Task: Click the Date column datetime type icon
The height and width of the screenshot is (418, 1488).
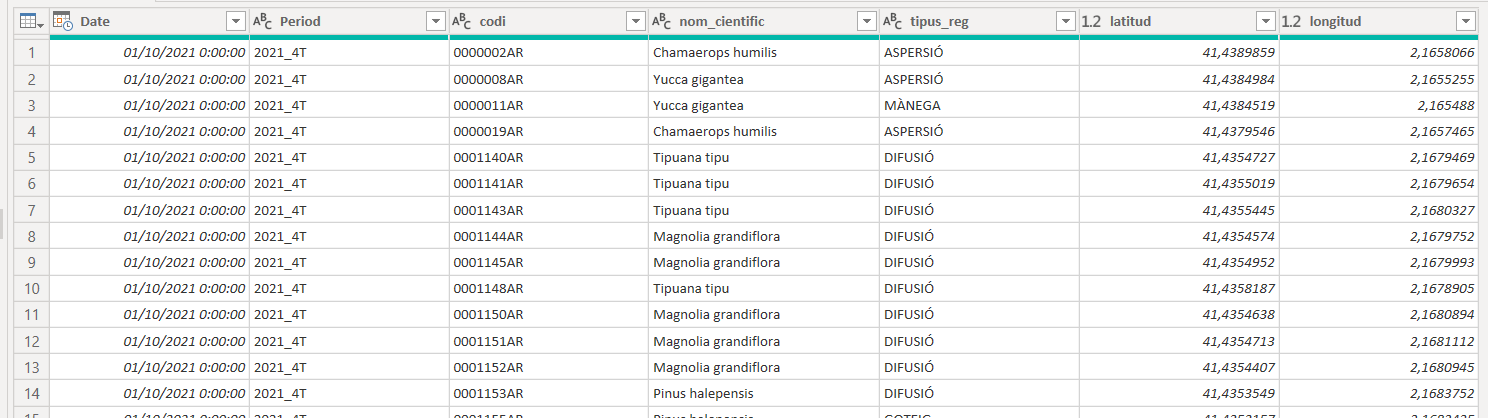Action: coord(63,21)
